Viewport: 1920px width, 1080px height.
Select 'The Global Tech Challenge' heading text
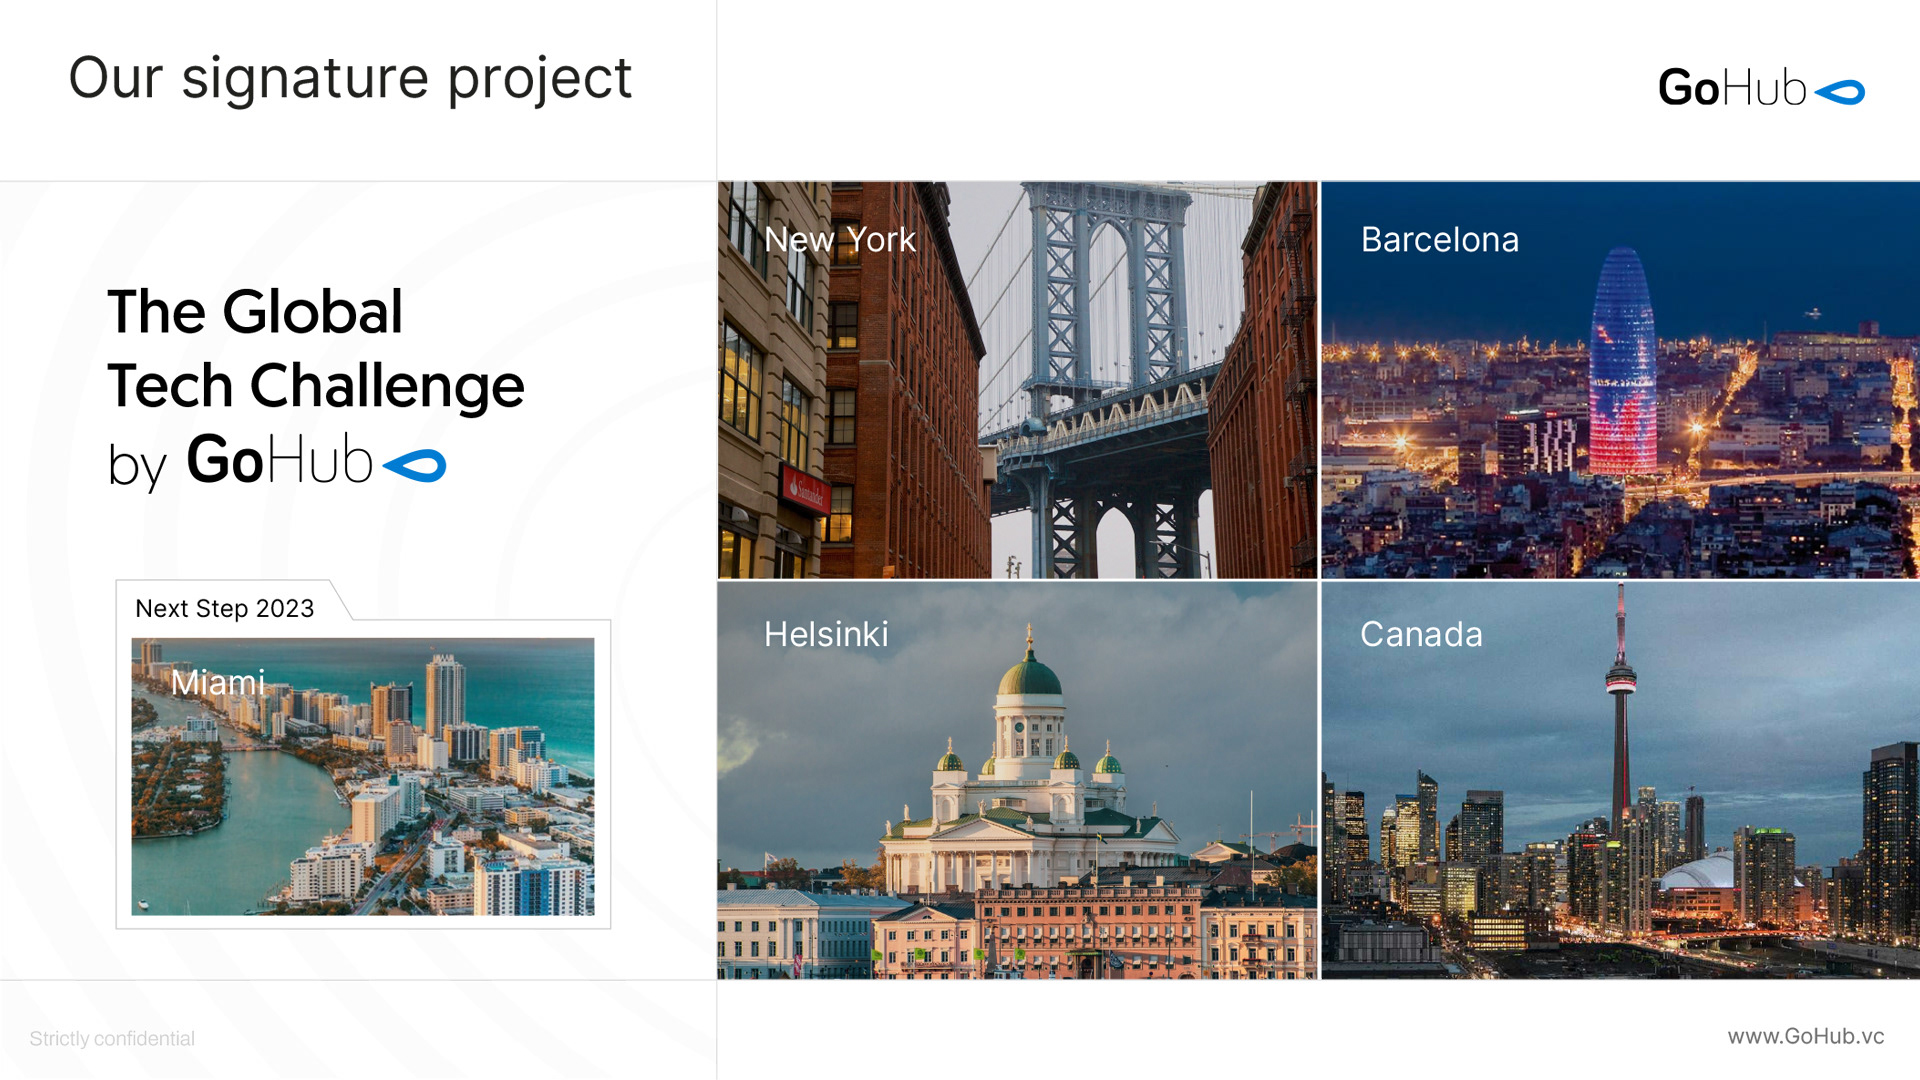coord(315,348)
